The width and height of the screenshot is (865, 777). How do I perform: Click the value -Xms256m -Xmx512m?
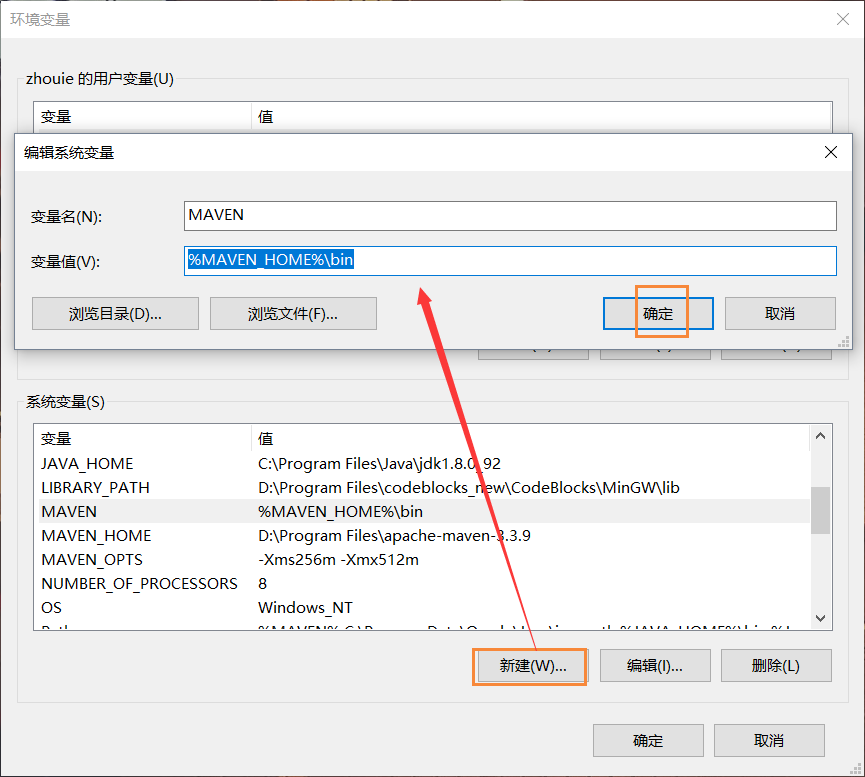pos(338,560)
